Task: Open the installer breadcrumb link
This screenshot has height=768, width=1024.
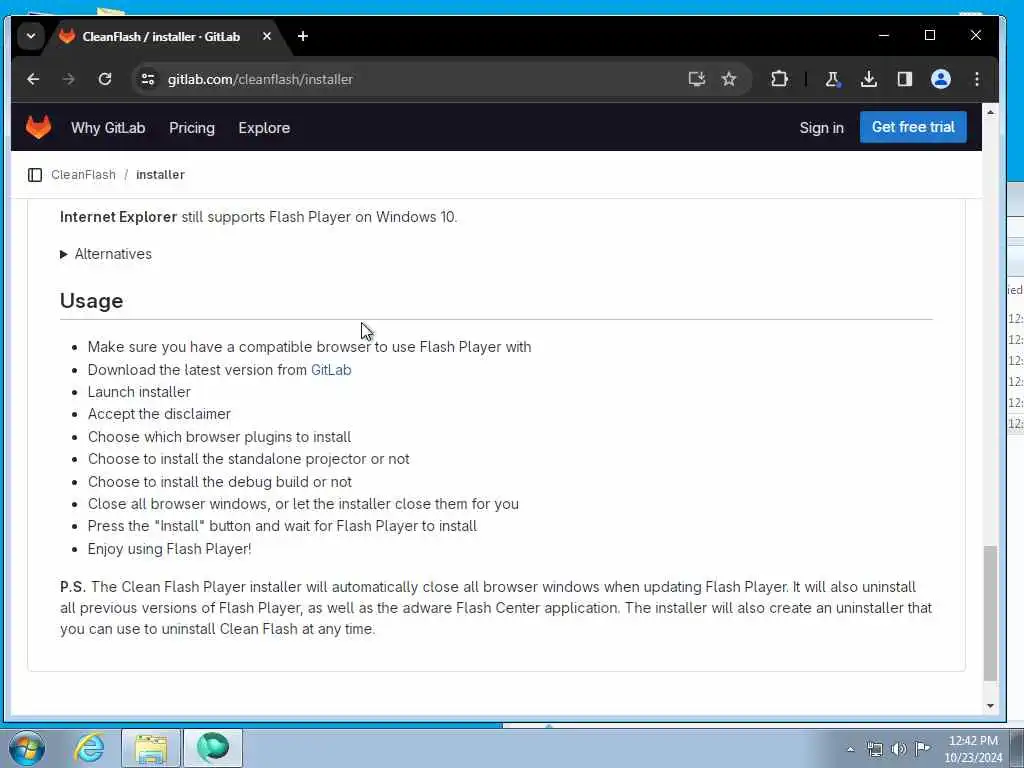Action: tap(161, 175)
